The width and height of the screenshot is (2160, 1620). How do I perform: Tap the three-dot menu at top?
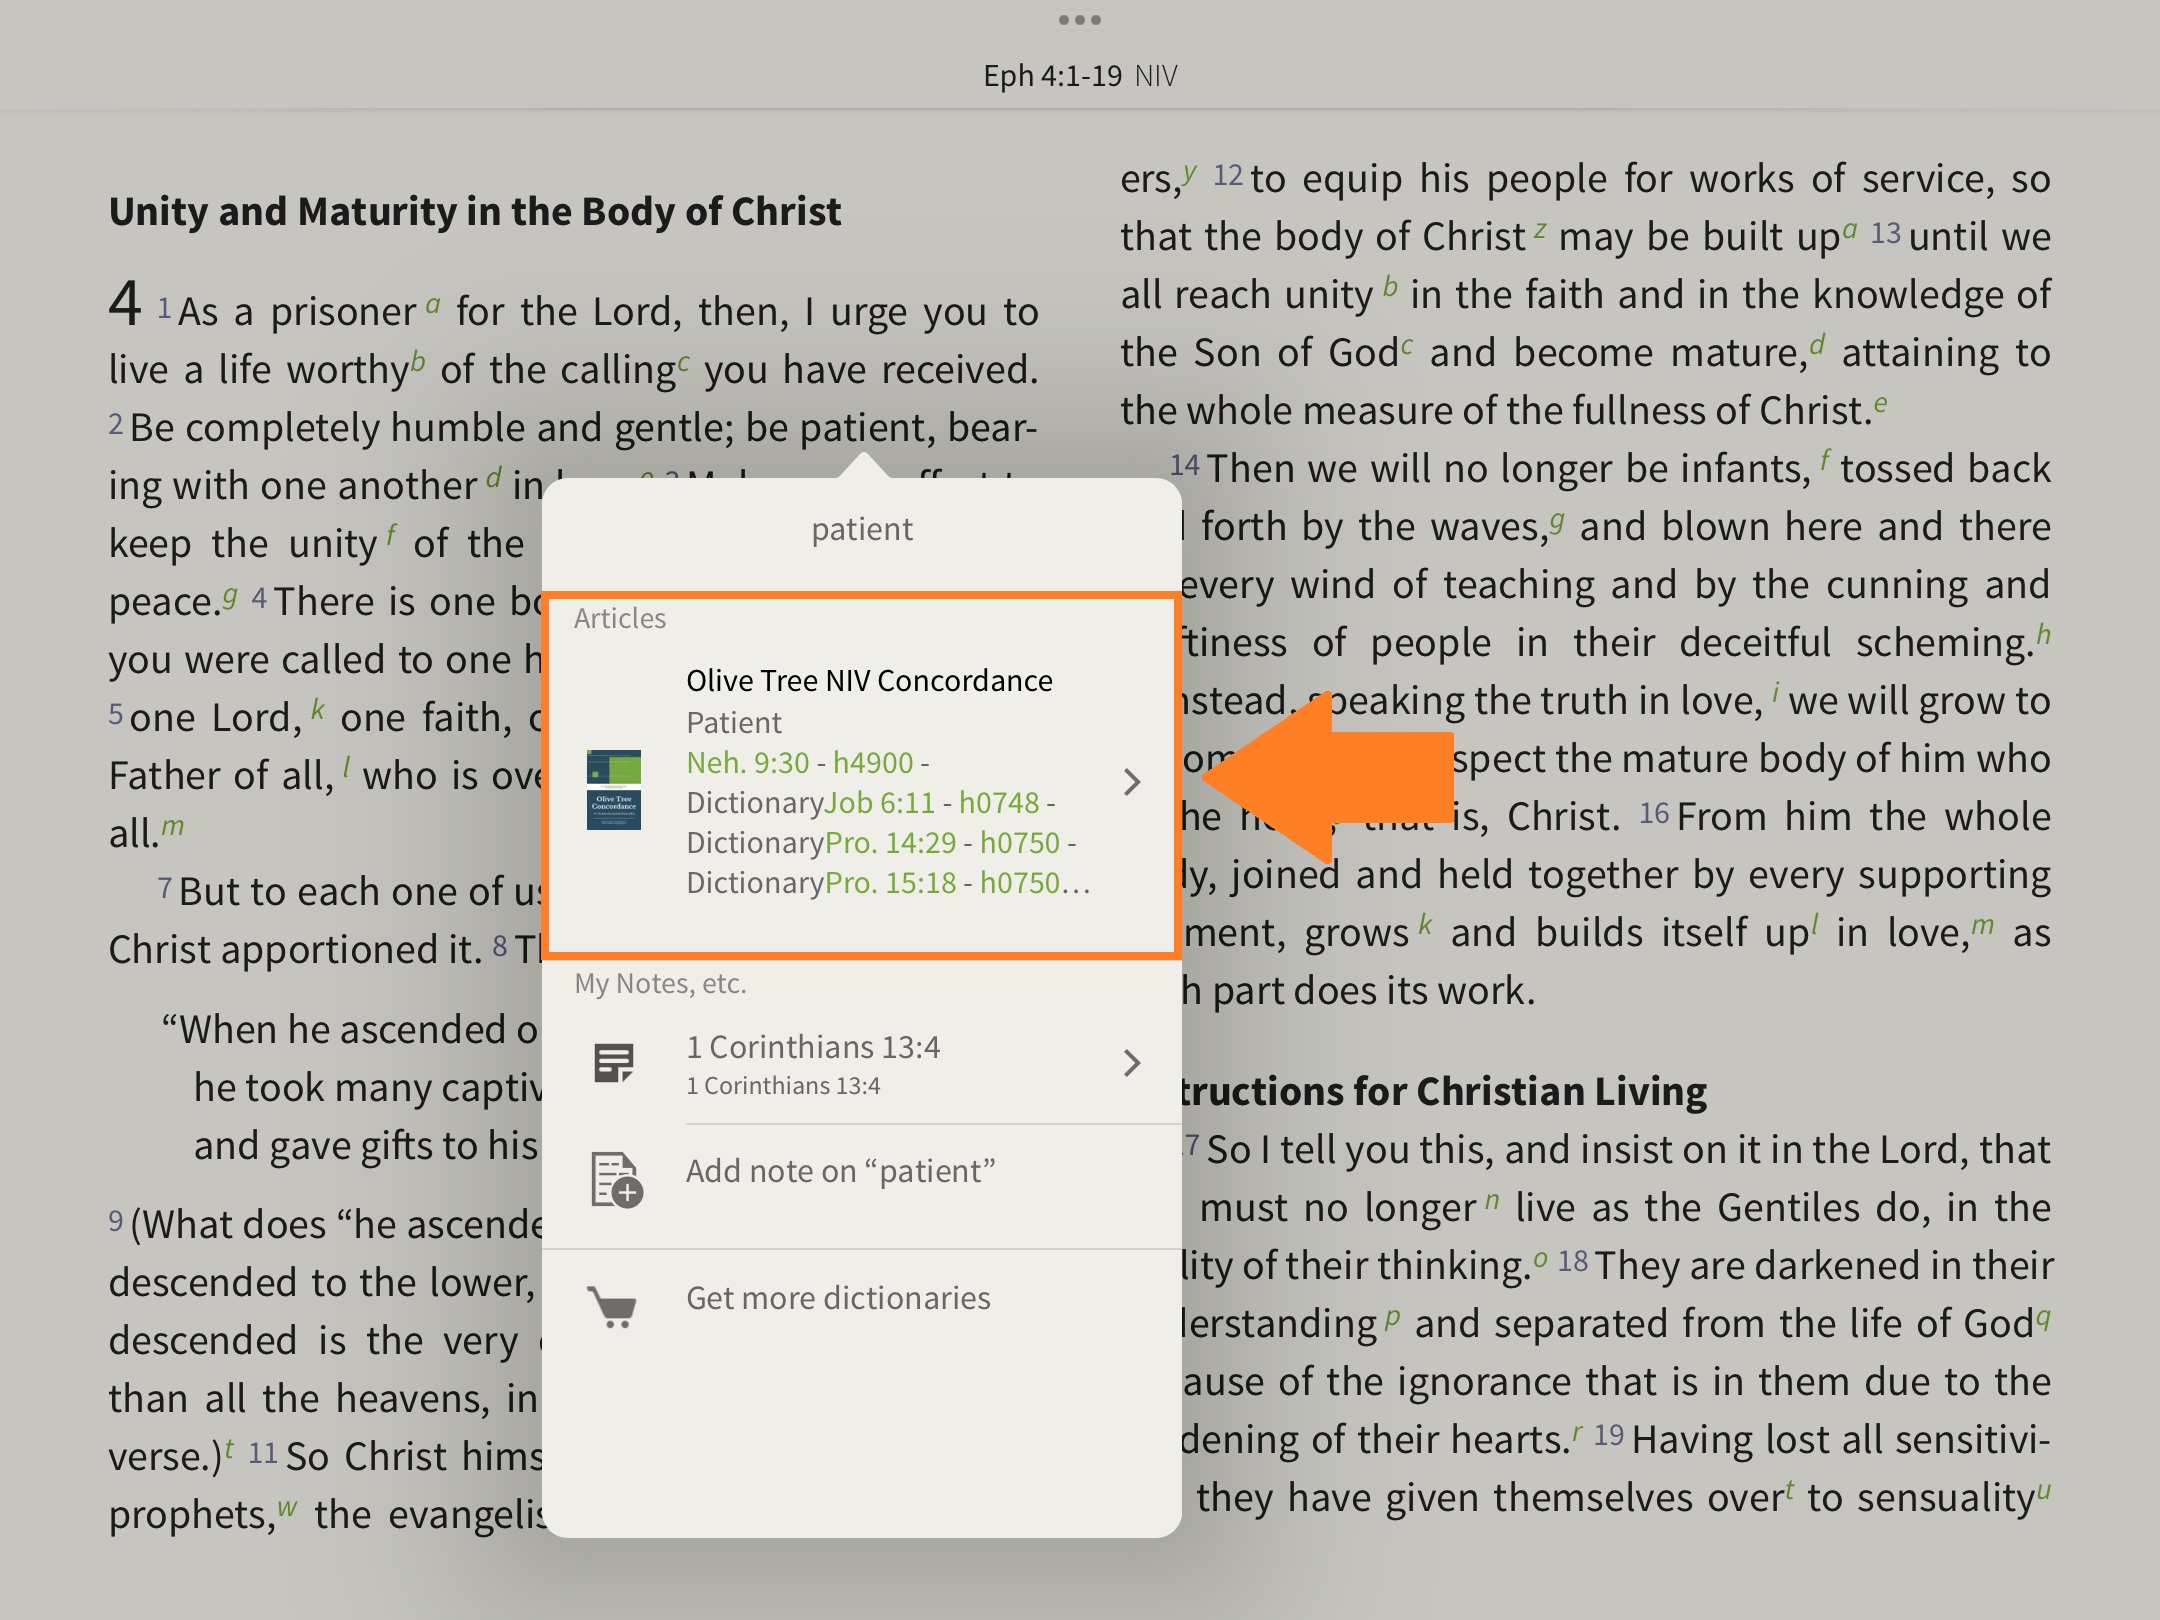pyautogui.click(x=1080, y=20)
